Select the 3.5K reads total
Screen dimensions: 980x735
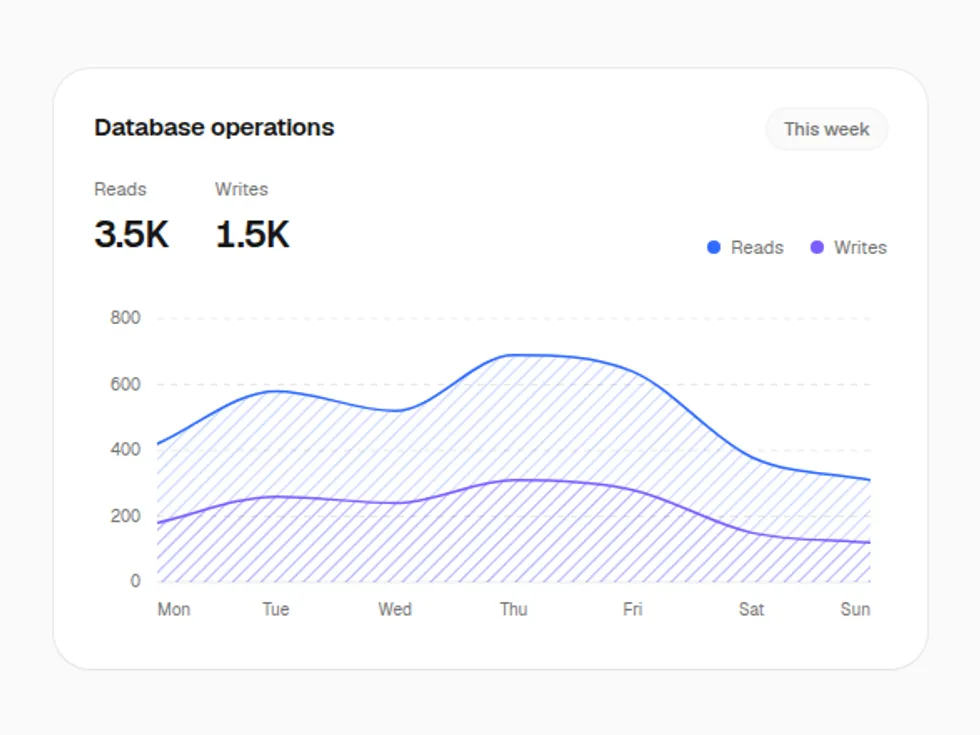[x=132, y=234]
